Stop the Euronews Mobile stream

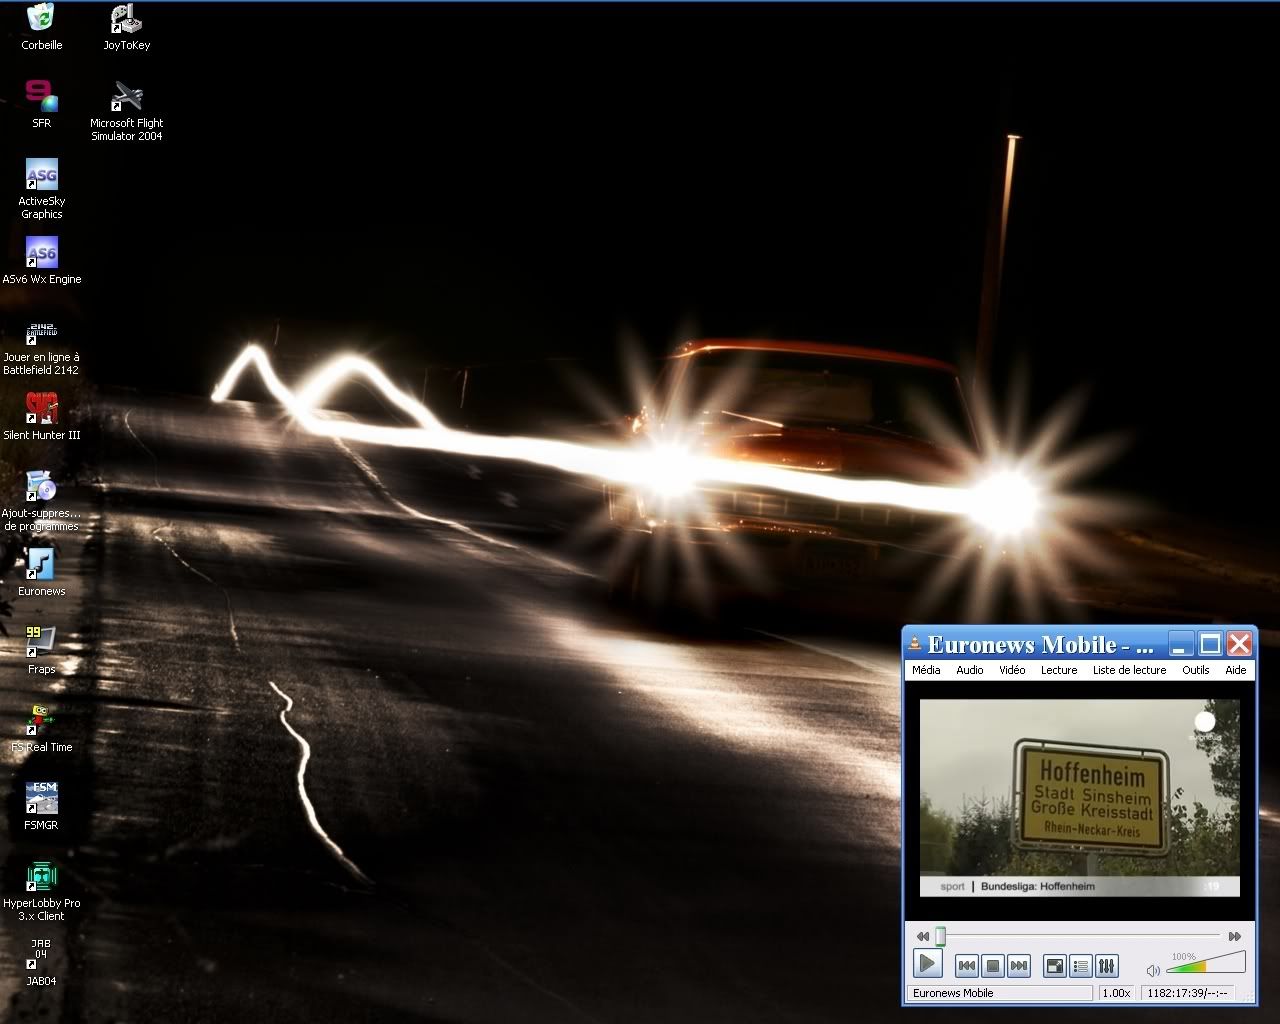[992, 965]
